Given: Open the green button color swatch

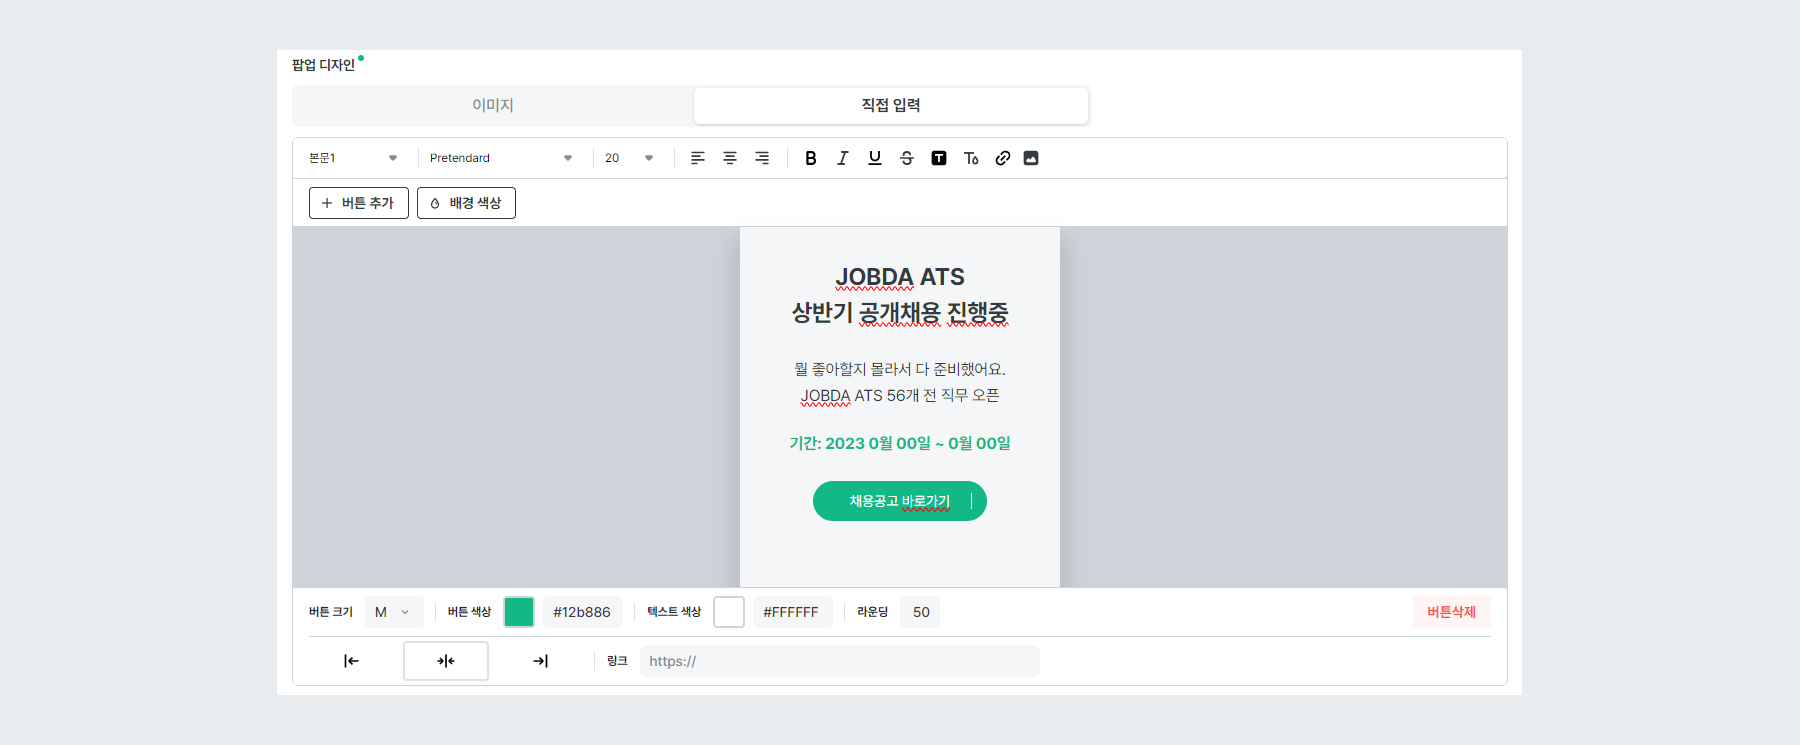Looking at the screenshot, I should (519, 612).
